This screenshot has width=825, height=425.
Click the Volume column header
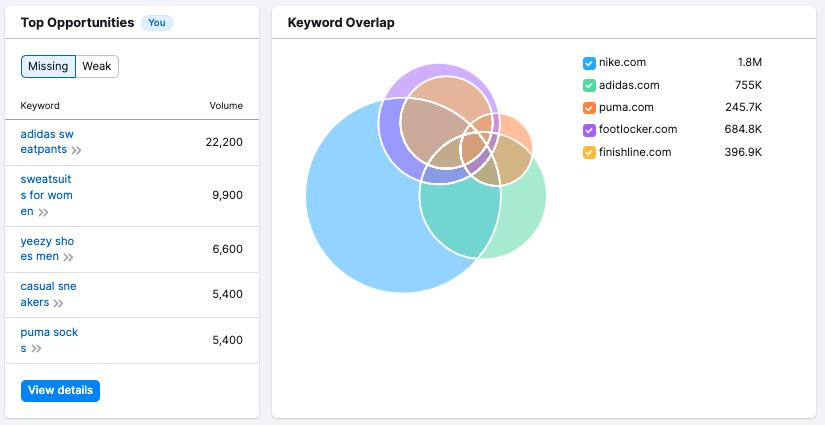(226, 106)
